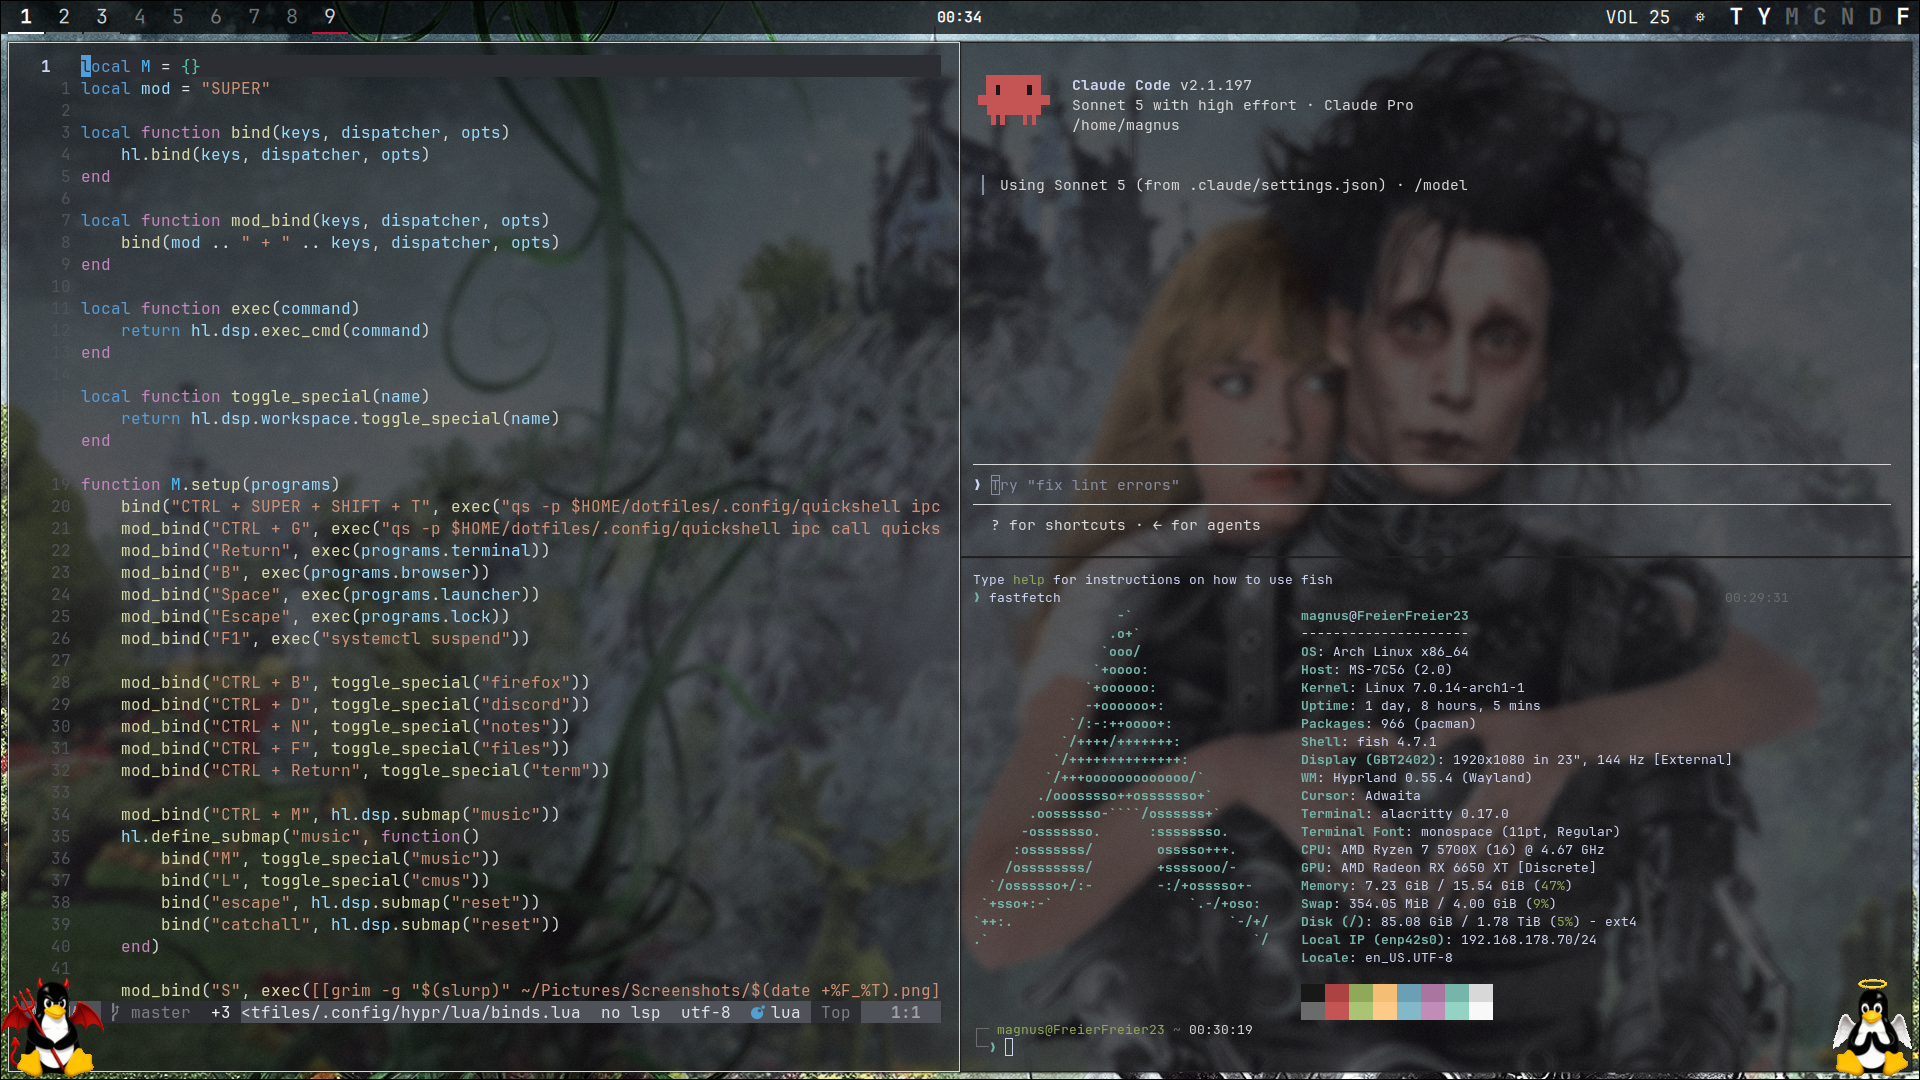Toggle the Y special workspace indicator

click(1764, 17)
